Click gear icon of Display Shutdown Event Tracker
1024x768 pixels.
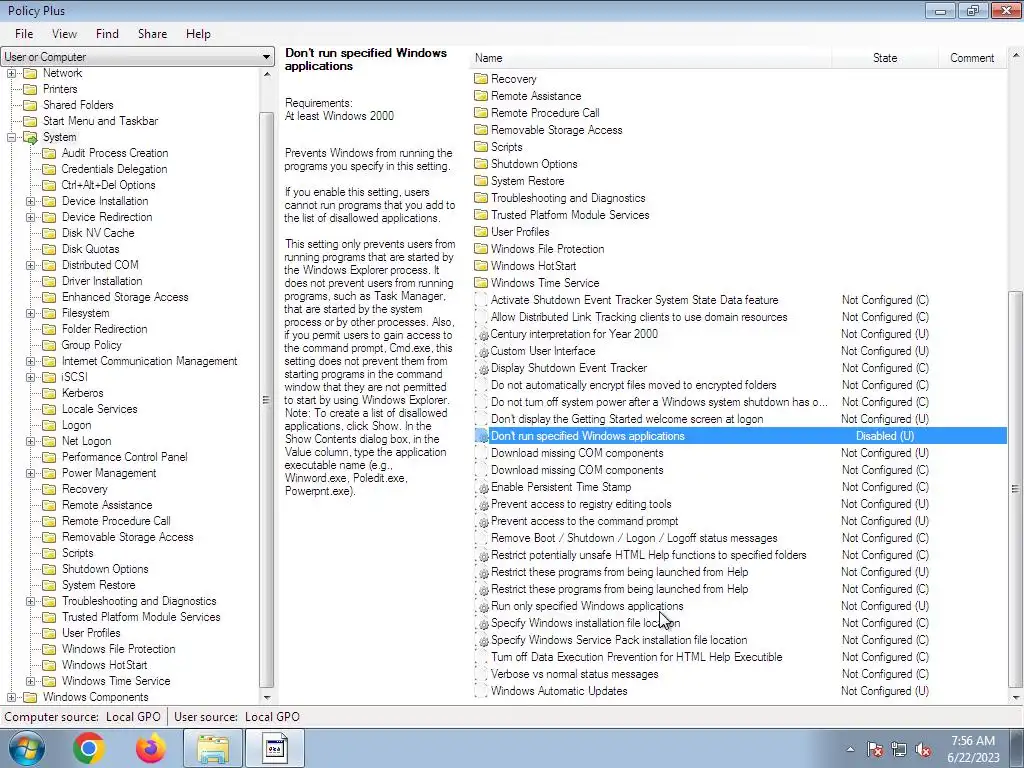[483, 368]
